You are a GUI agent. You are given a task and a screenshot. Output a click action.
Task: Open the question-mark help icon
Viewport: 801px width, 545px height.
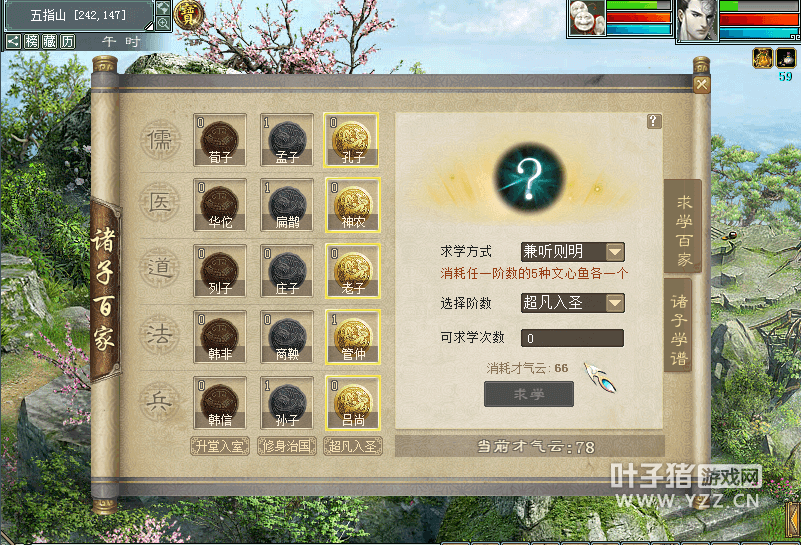tap(654, 121)
